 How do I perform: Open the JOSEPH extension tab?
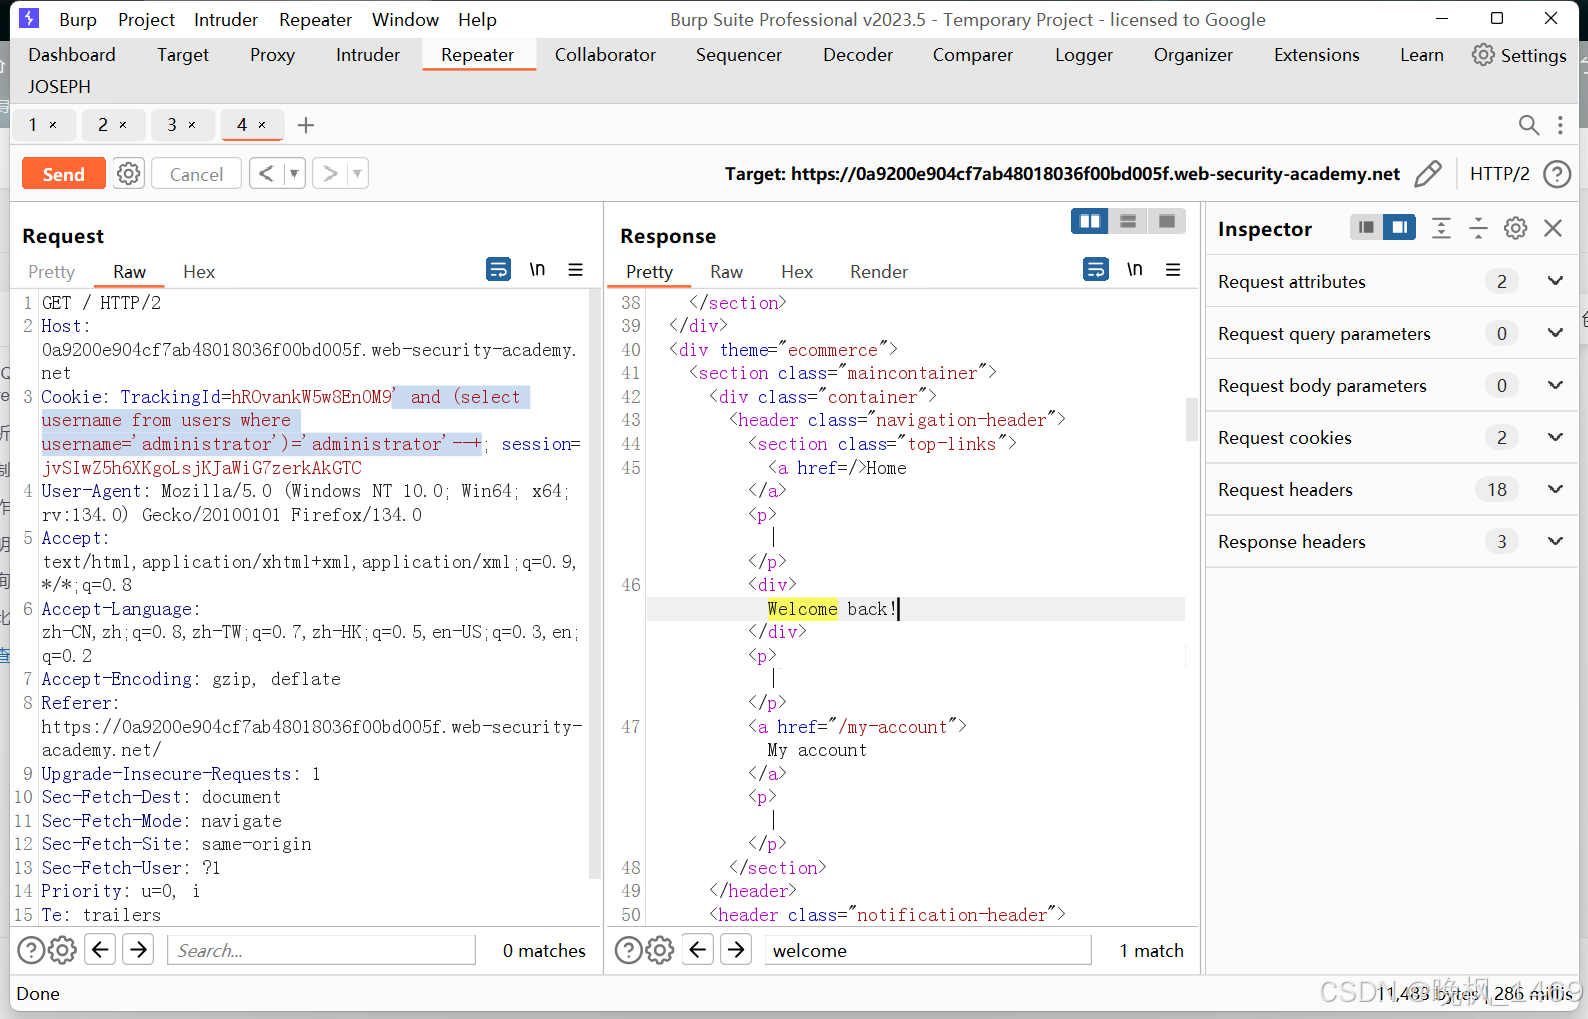pyautogui.click(x=59, y=87)
